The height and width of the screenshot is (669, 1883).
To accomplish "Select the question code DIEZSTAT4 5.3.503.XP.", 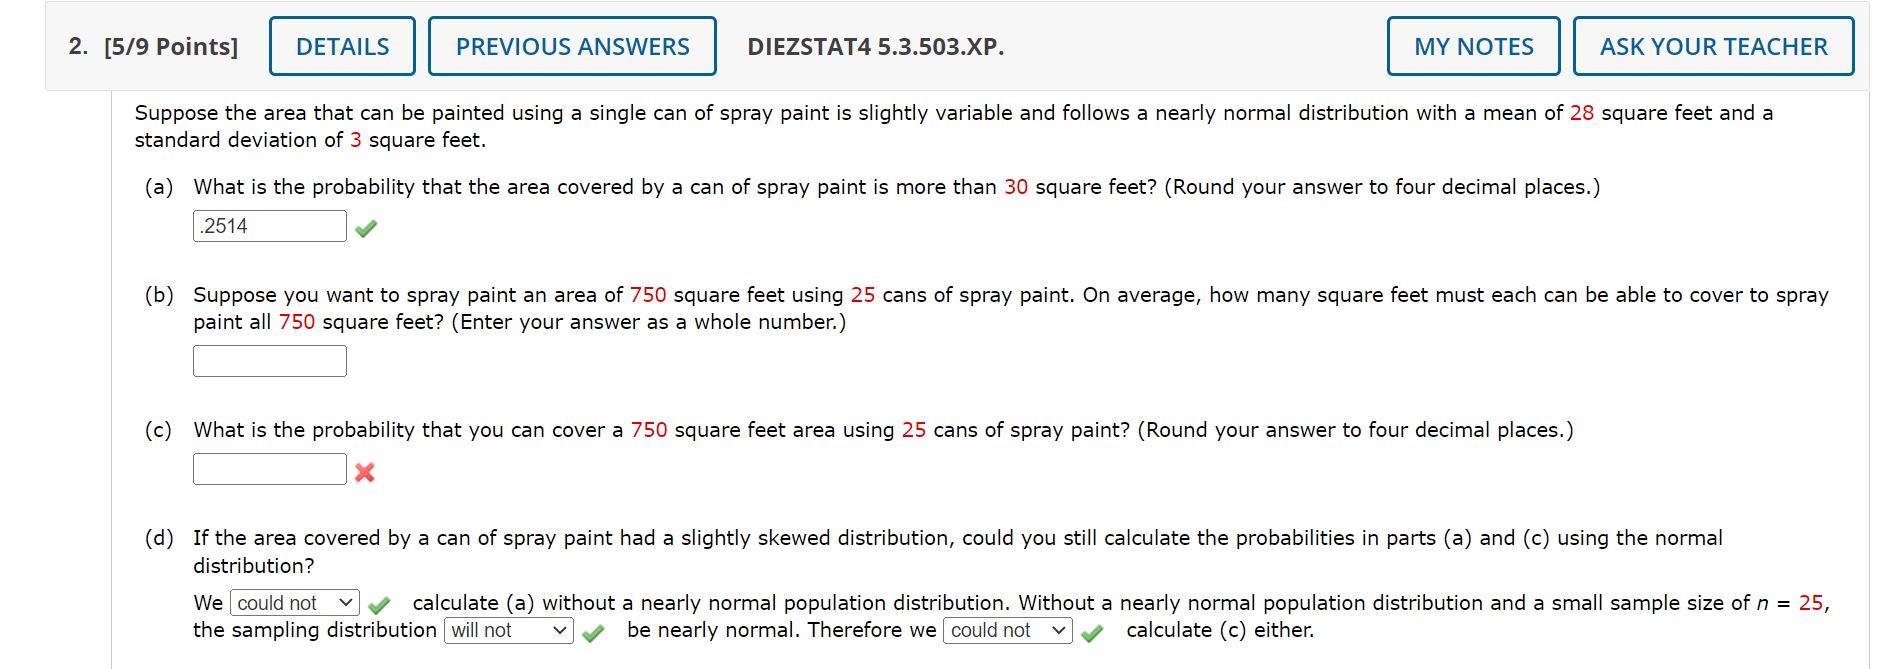I will click(875, 46).
